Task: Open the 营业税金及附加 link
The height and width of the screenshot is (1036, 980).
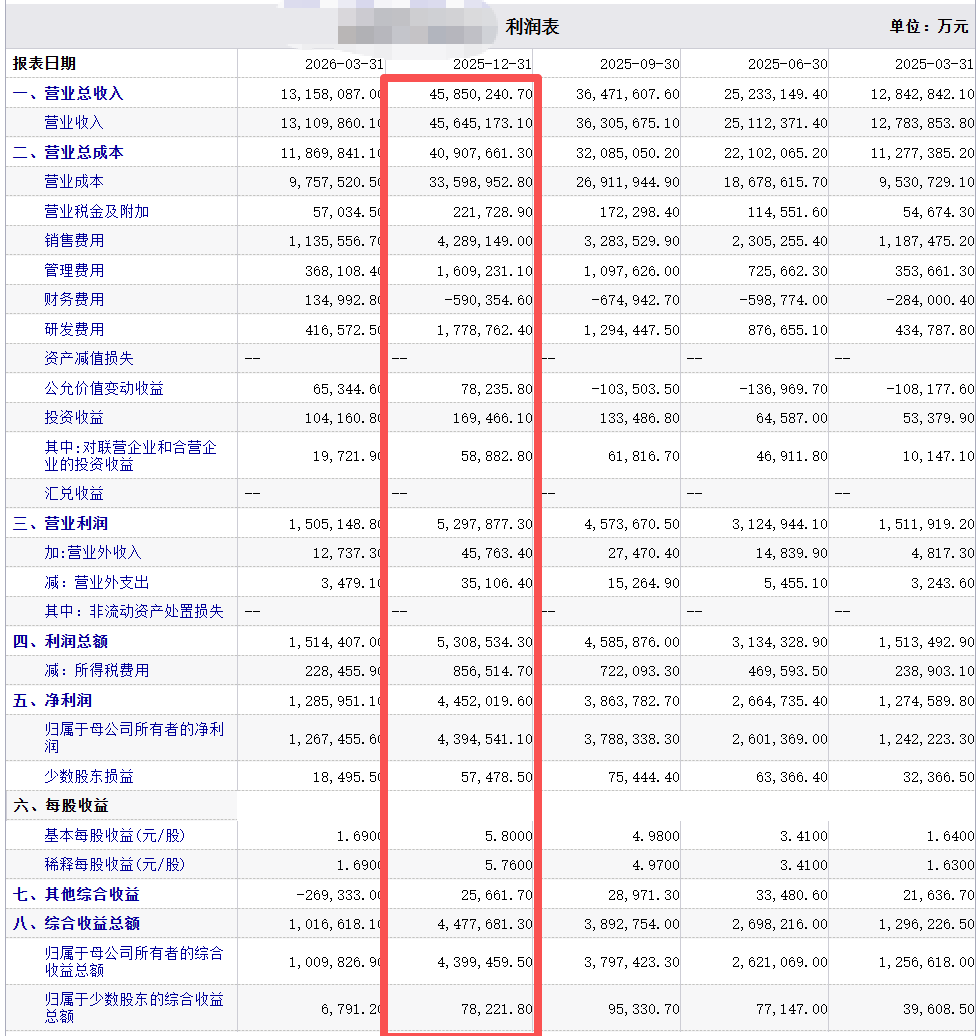Action: pos(96,211)
